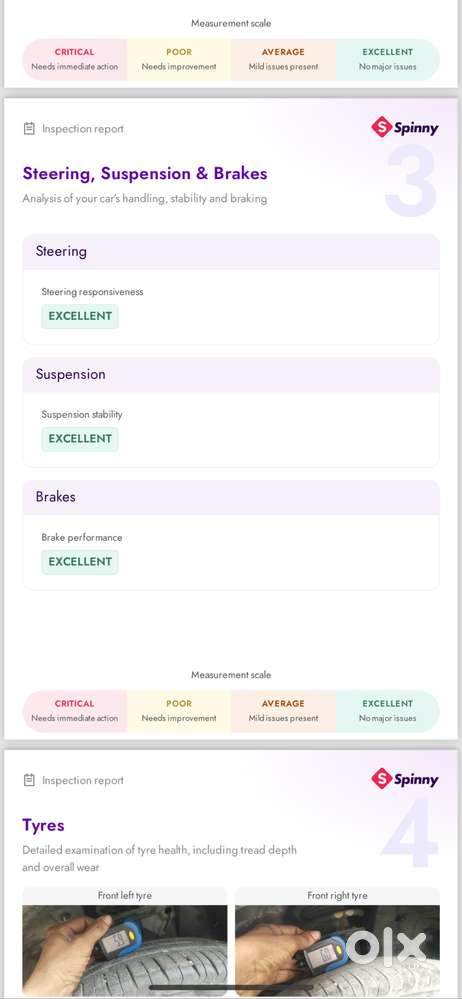Screen dimensions: 462x999
Task: Select the Suspension card header
Action: tap(231, 375)
